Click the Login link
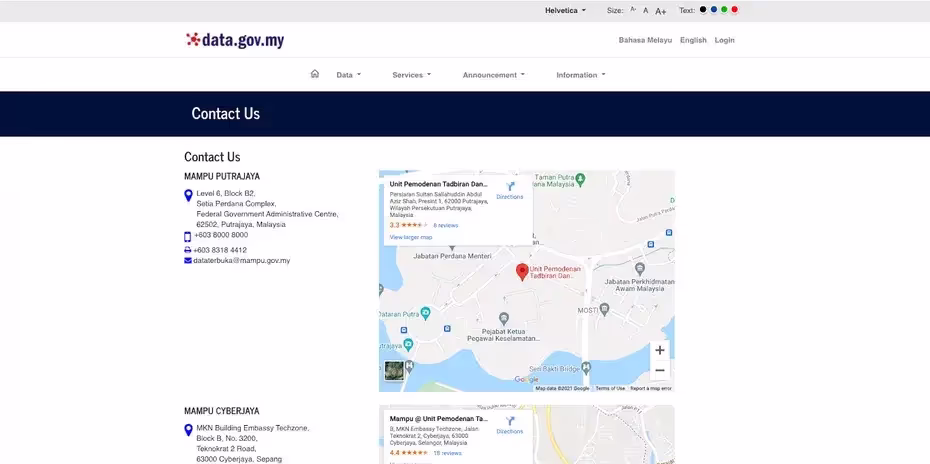The image size is (930, 464). click(724, 40)
